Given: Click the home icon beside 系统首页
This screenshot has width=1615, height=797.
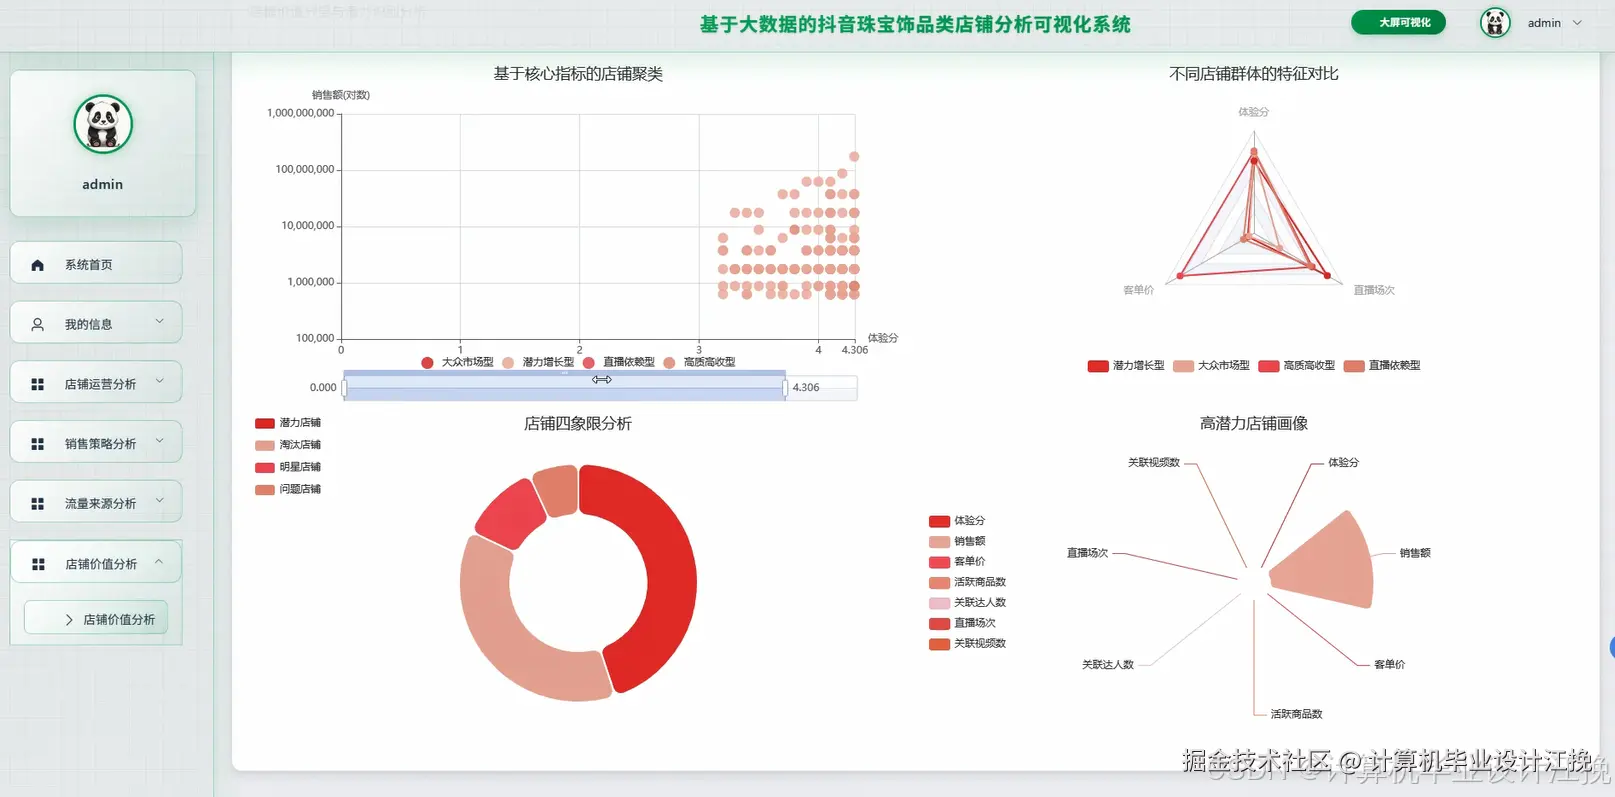Looking at the screenshot, I should [38, 265].
